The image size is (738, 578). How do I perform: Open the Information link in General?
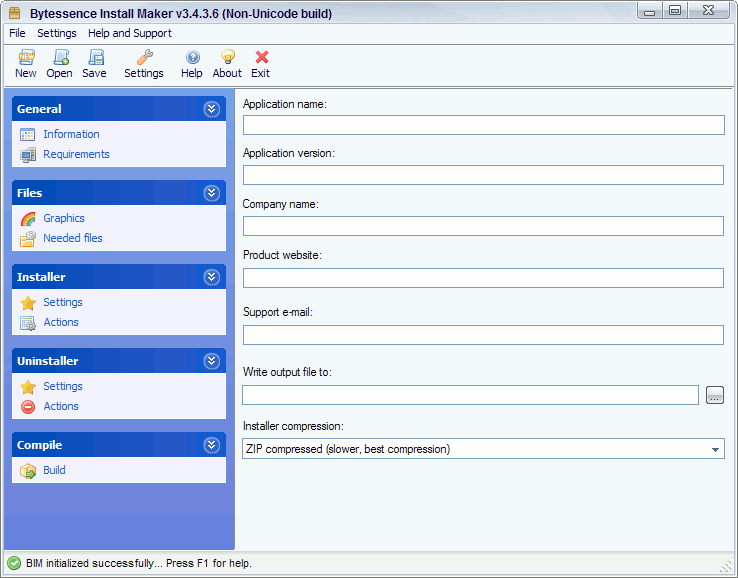pos(72,134)
